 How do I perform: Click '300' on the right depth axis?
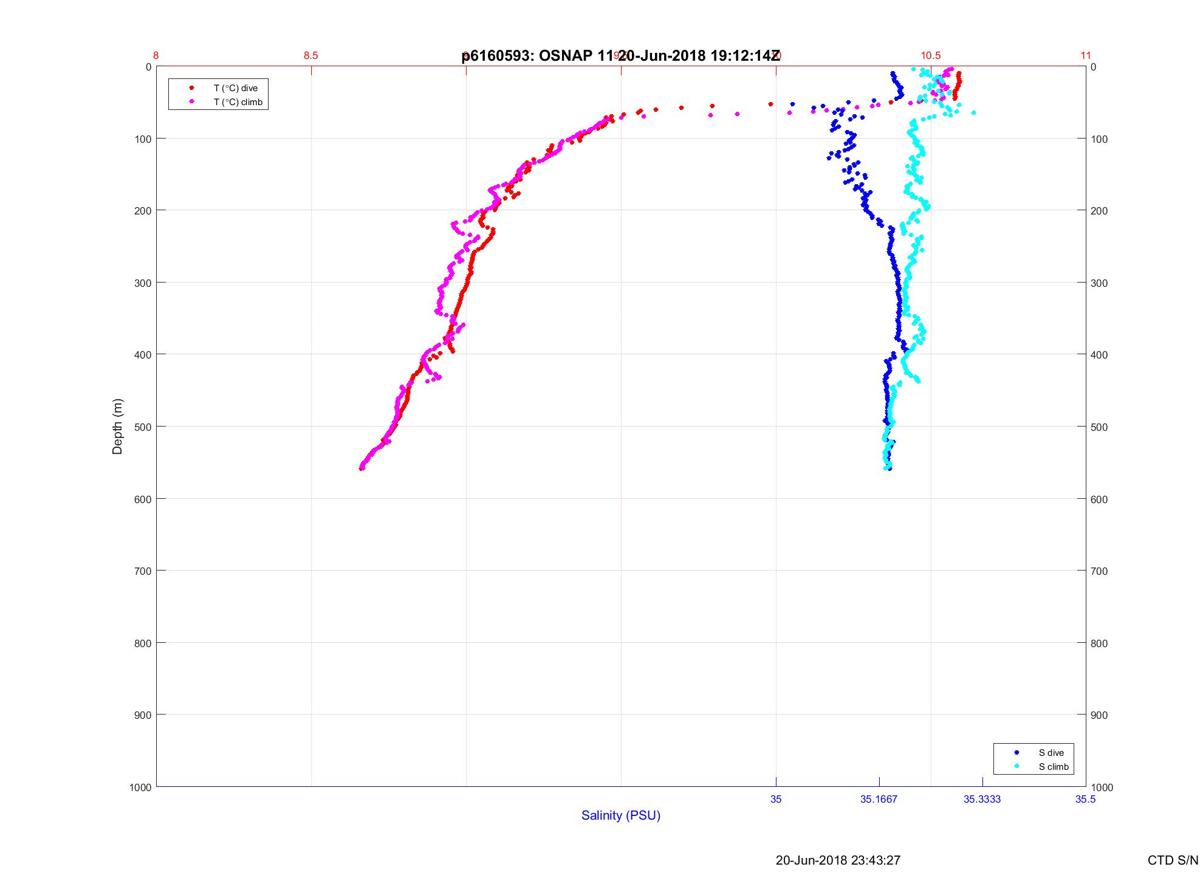(1100, 283)
